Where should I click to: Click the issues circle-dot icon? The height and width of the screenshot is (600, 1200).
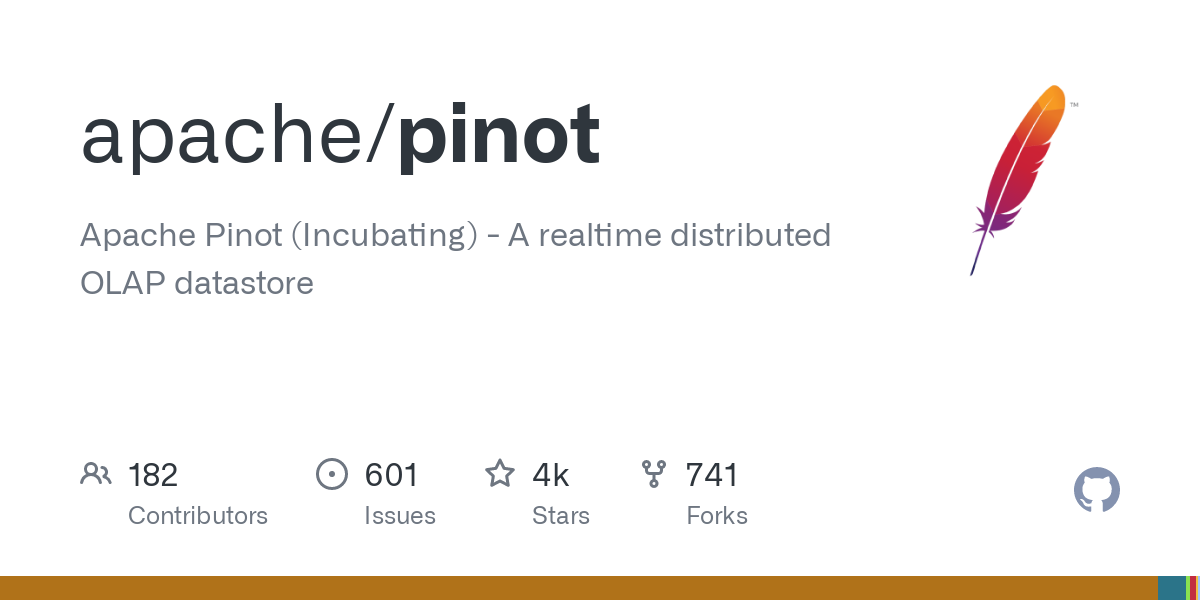[331, 474]
